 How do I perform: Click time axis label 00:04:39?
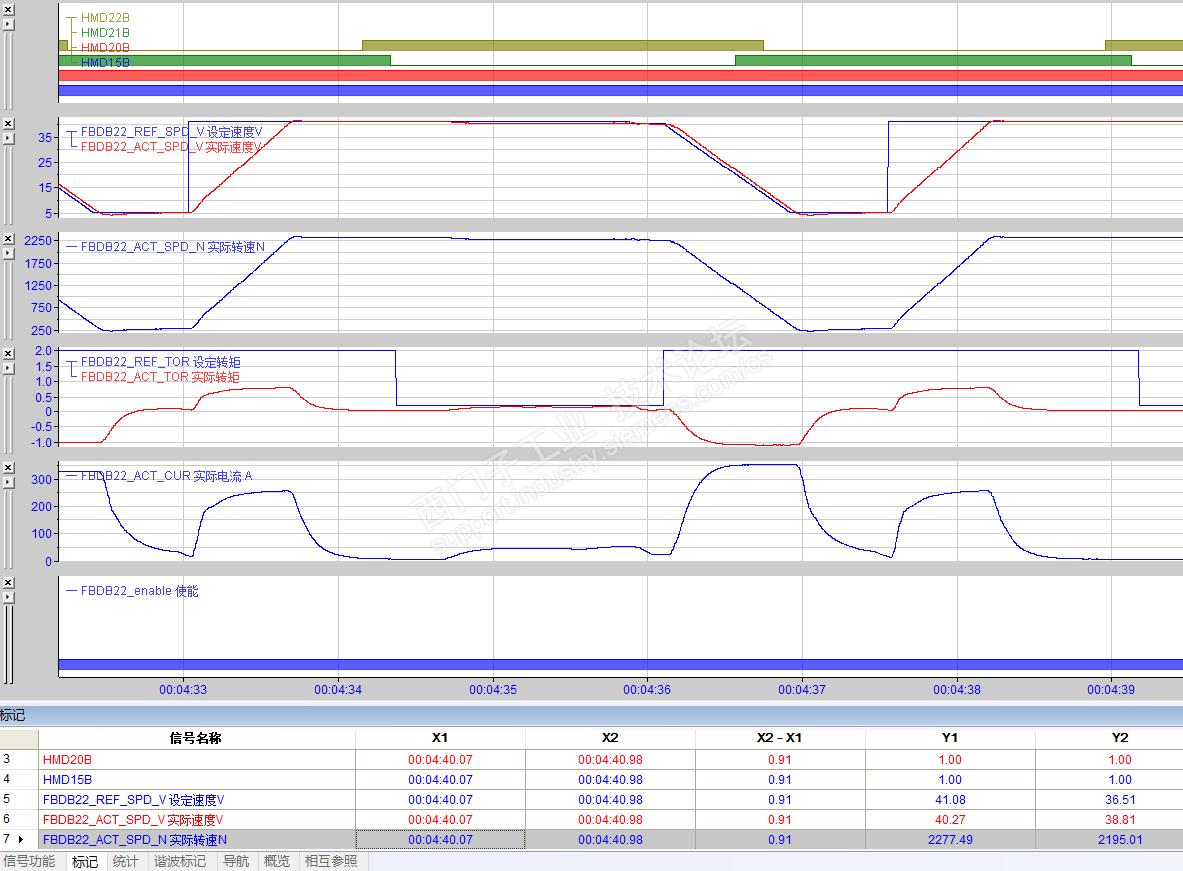pyautogui.click(x=1111, y=689)
